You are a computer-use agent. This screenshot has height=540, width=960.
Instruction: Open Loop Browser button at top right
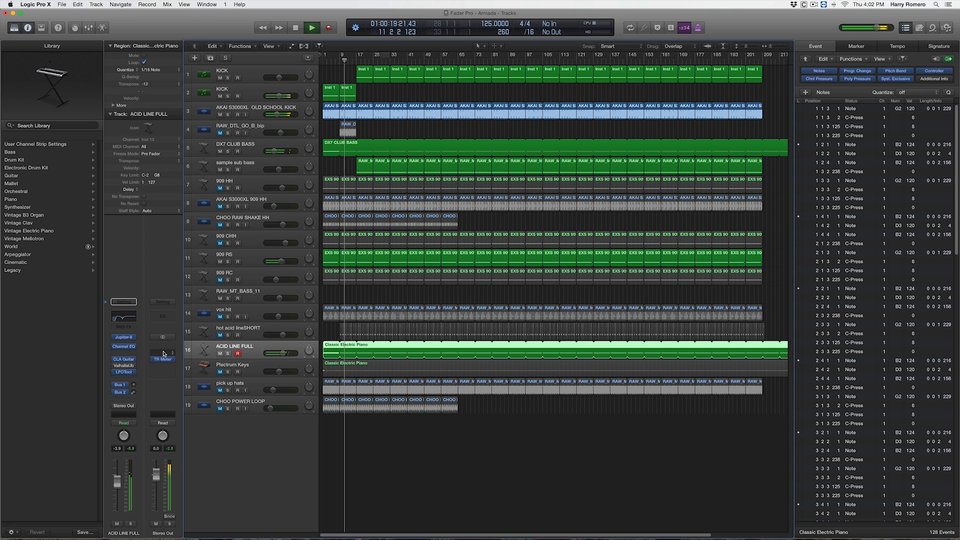[x=932, y=28]
